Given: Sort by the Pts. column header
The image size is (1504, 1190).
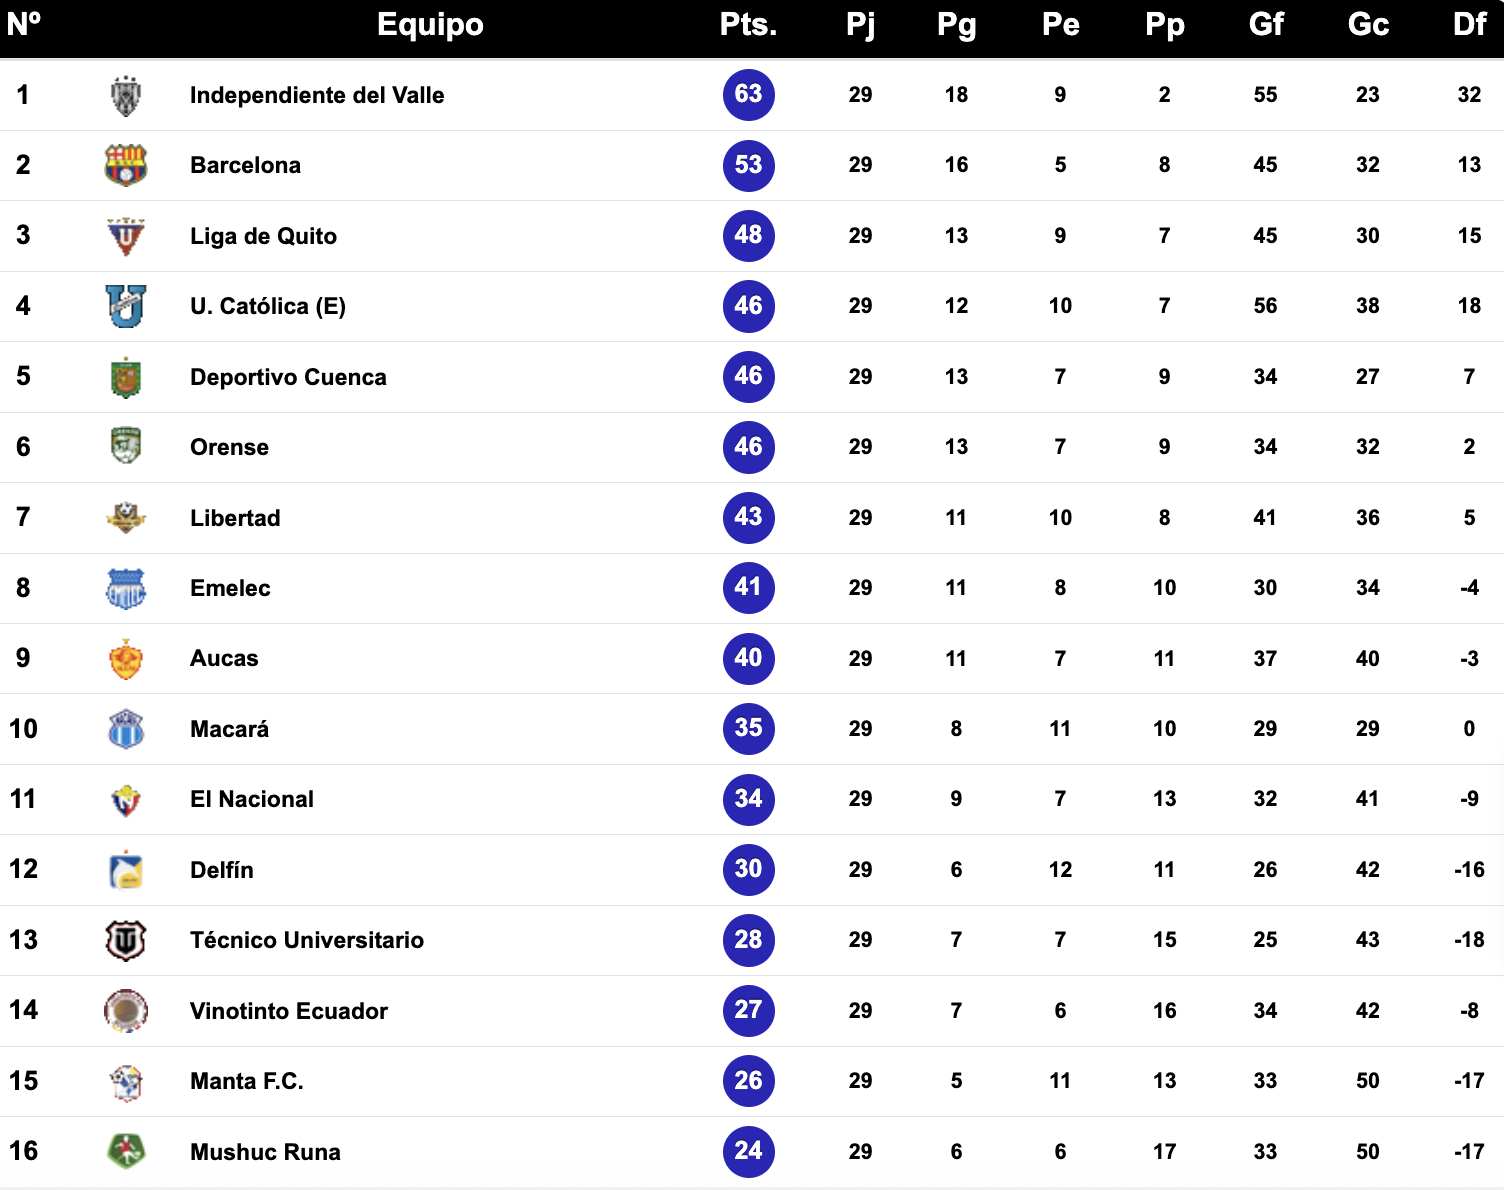Looking at the screenshot, I should (x=748, y=25).
